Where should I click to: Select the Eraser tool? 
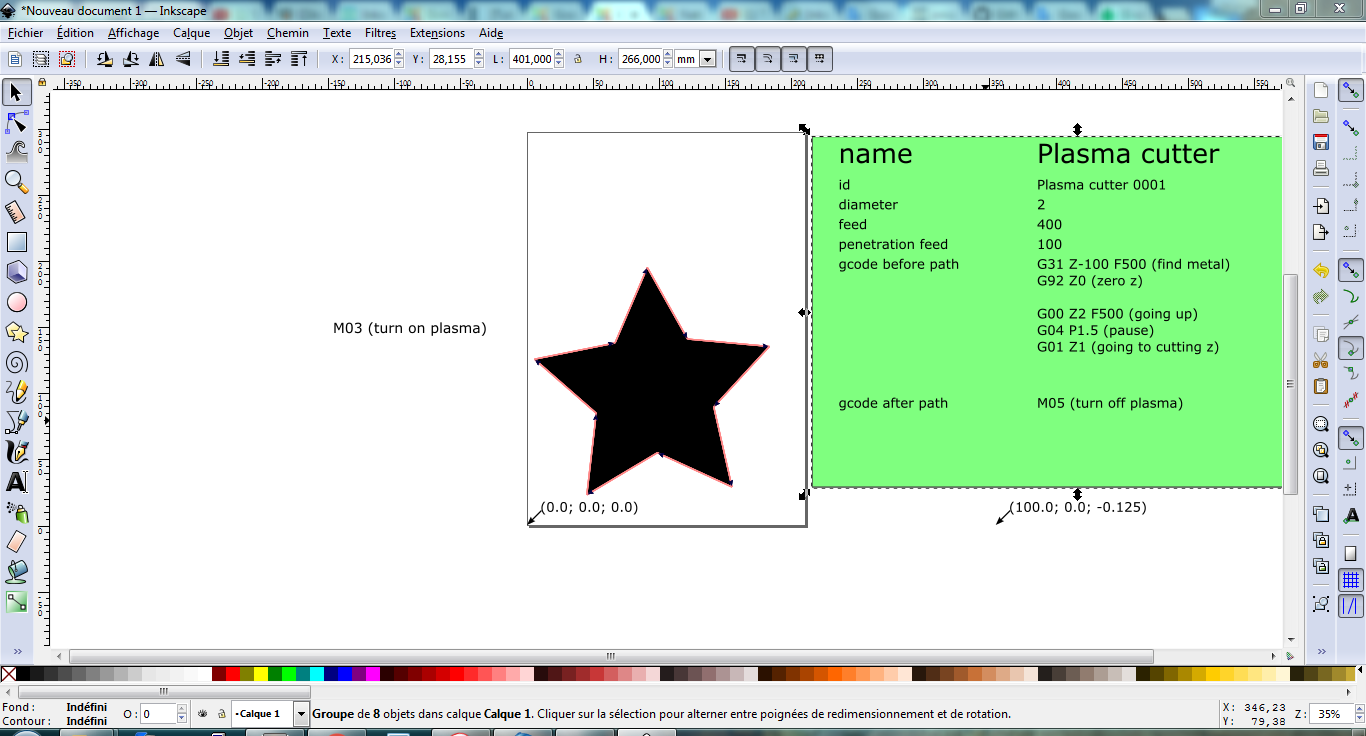tap(16, 542)
